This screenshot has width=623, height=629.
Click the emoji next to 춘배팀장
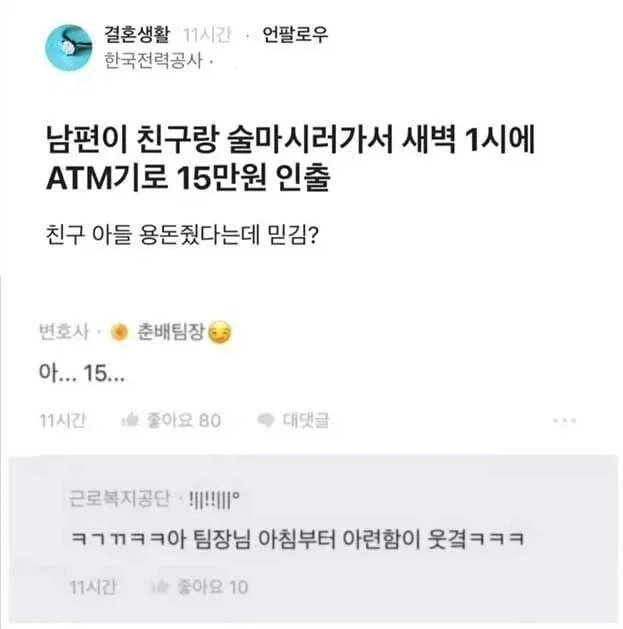(220, 332)
